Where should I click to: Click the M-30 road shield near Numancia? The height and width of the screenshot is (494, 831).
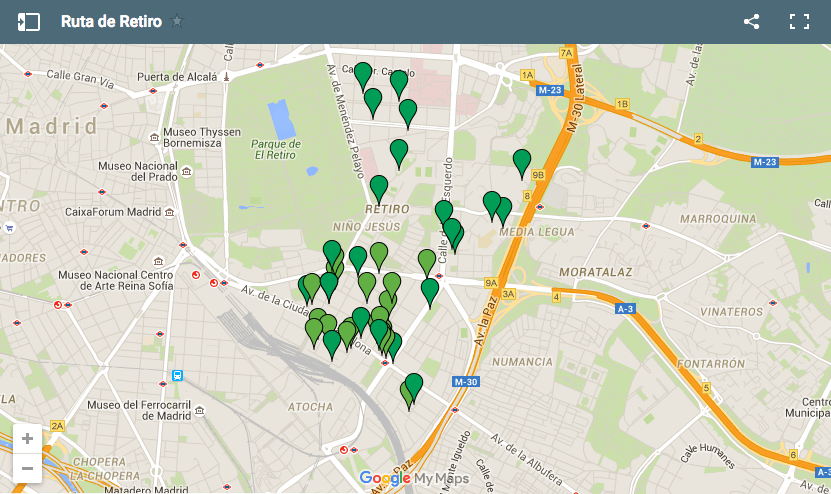pyautogui.click(x=466, y=382)
